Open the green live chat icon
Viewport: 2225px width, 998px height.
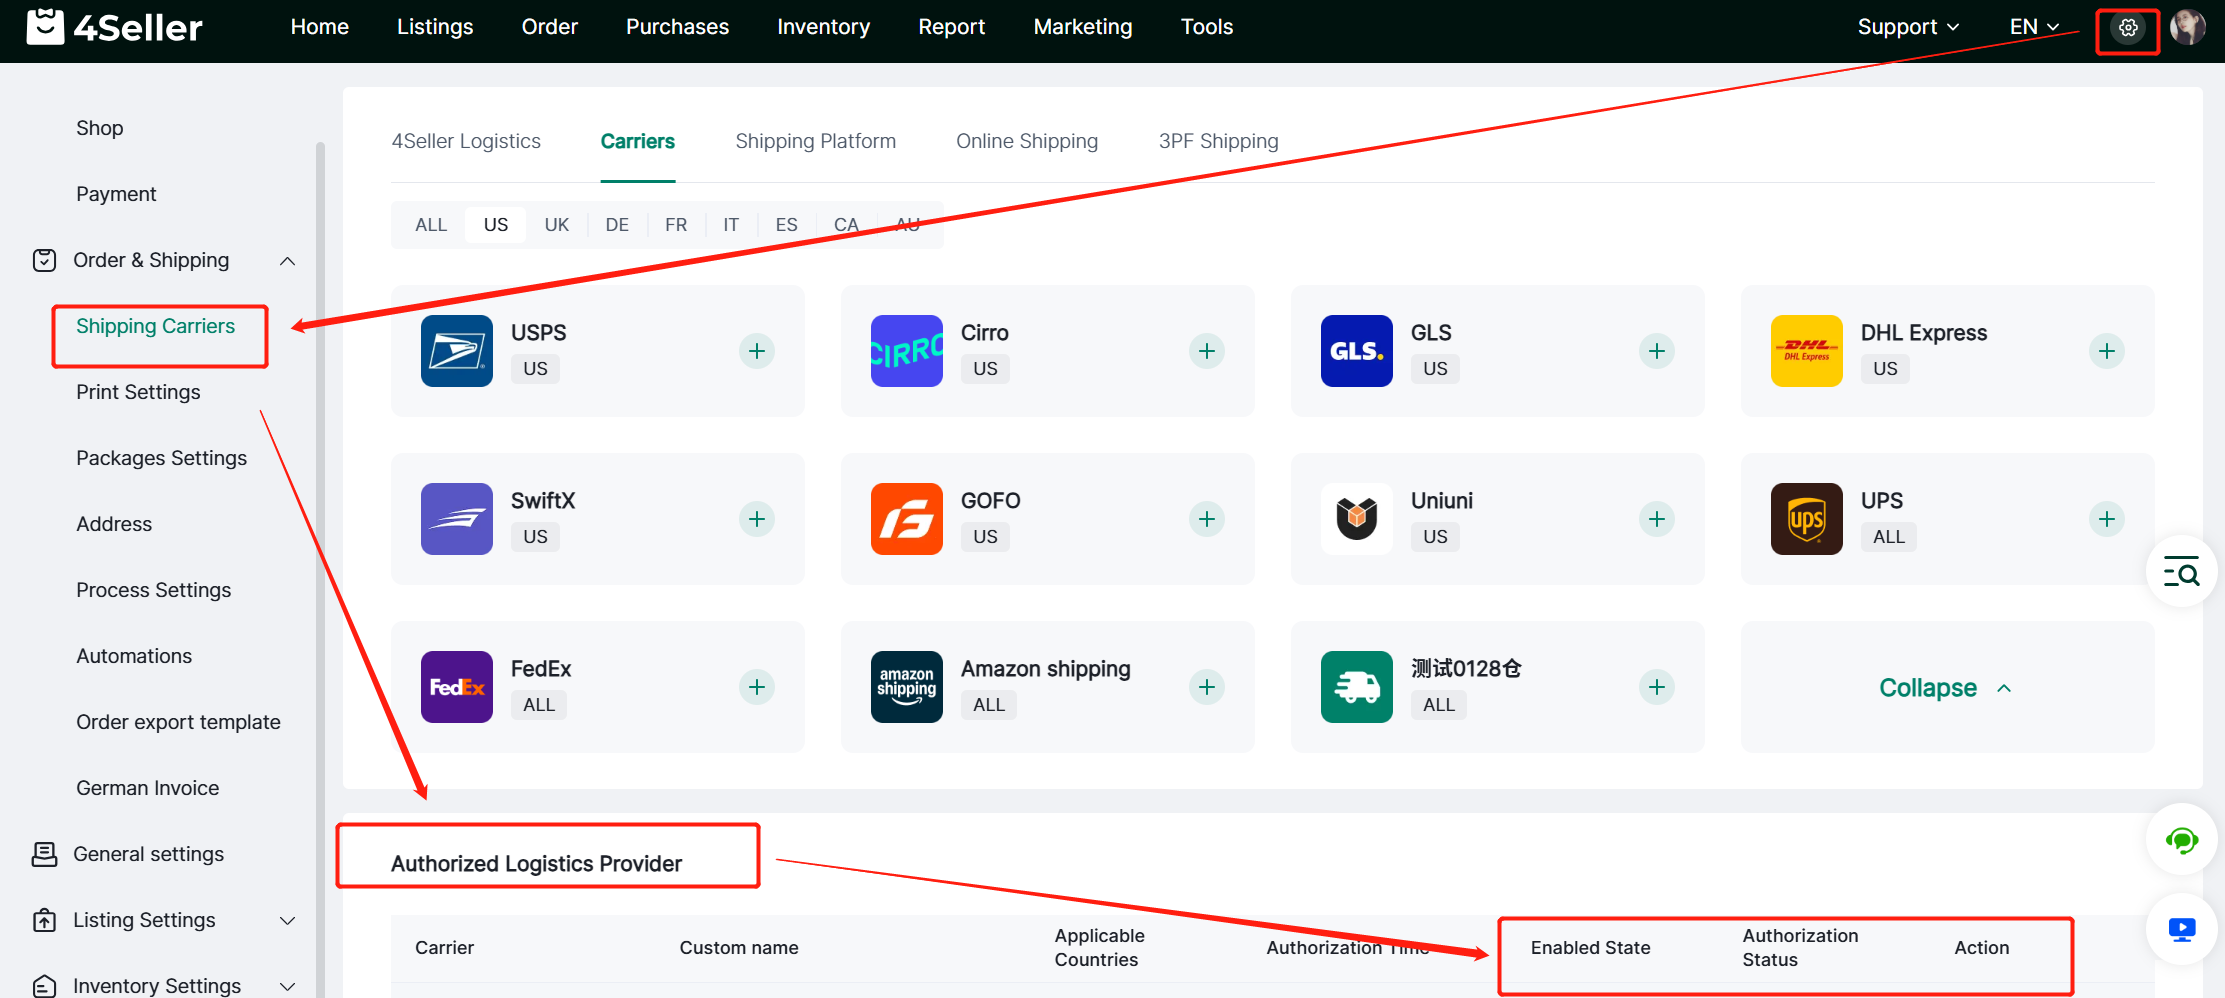click(2181, 840)
